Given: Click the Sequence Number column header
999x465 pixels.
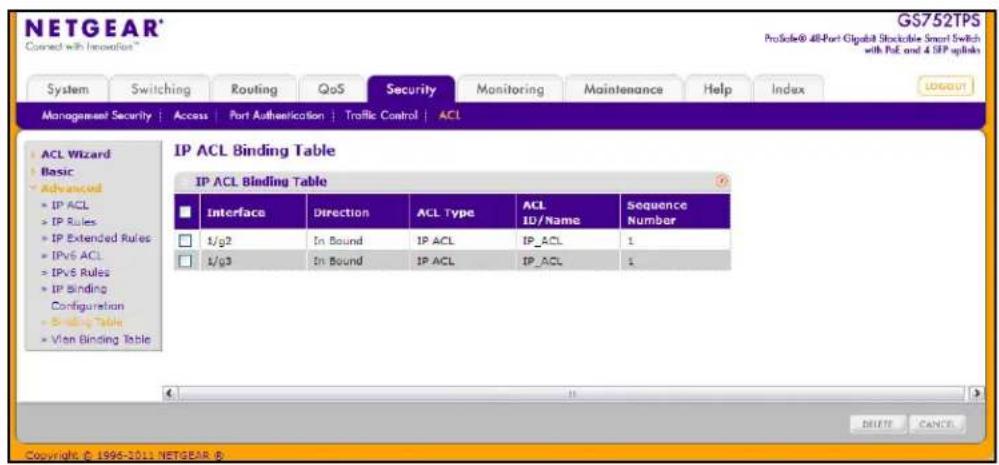Looking at the screenshot, I should (x=675, y=212).
